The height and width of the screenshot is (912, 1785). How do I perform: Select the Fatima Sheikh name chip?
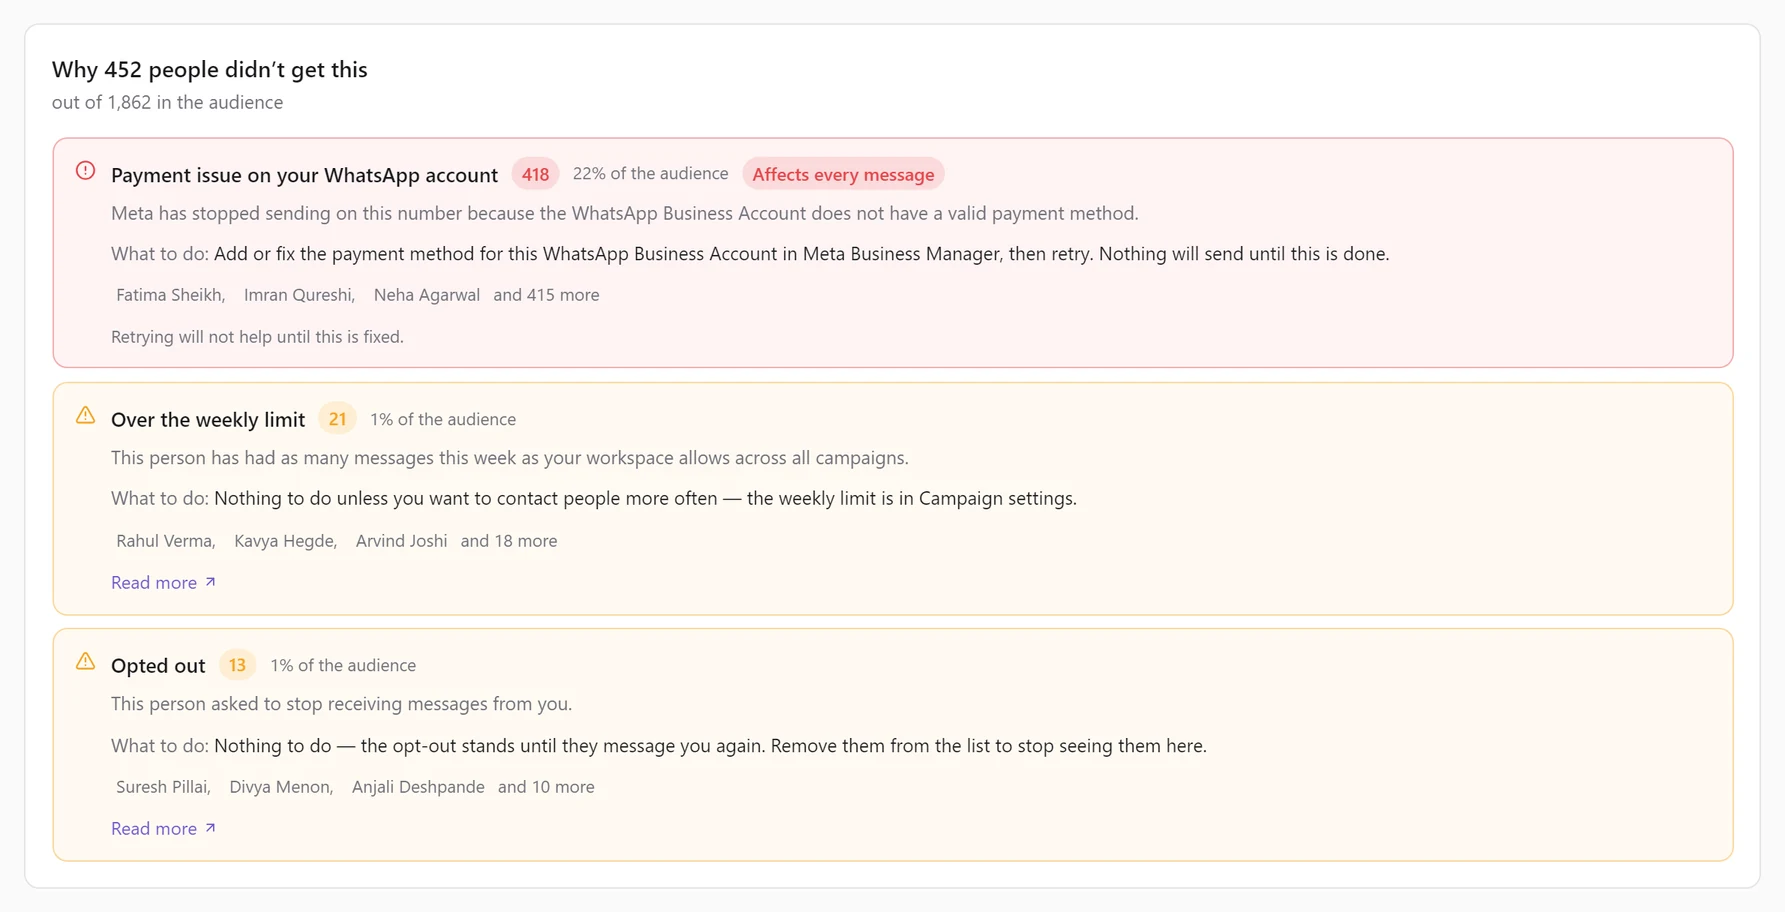[x=171, y=295]
